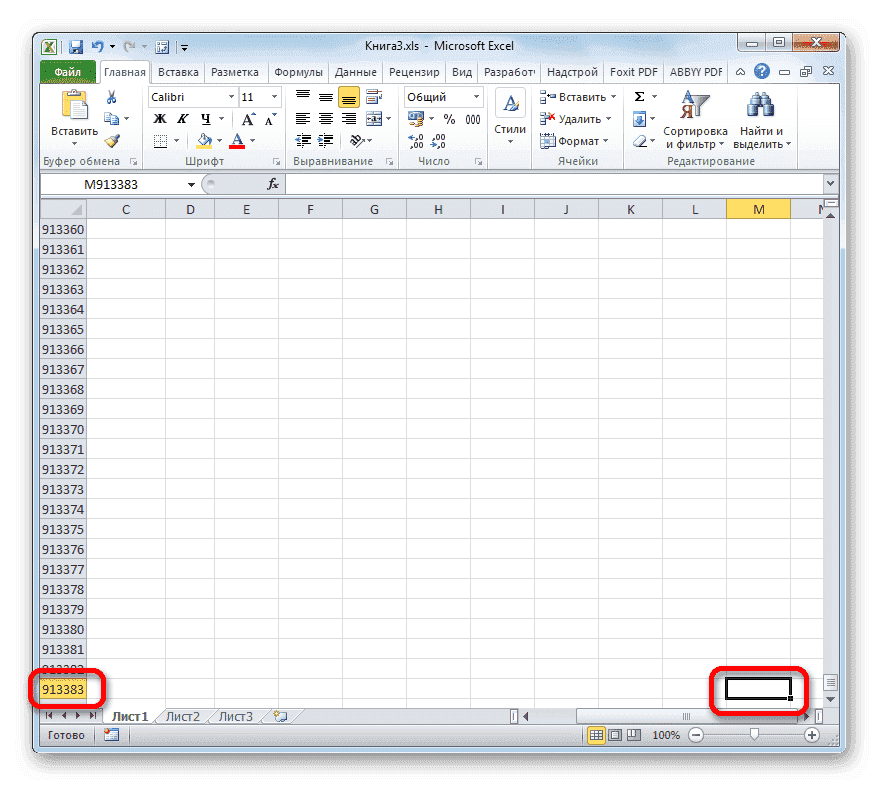Apply underline formatting
The height and width of the screenshot is (786, 879).
click(x=204, y=118)
